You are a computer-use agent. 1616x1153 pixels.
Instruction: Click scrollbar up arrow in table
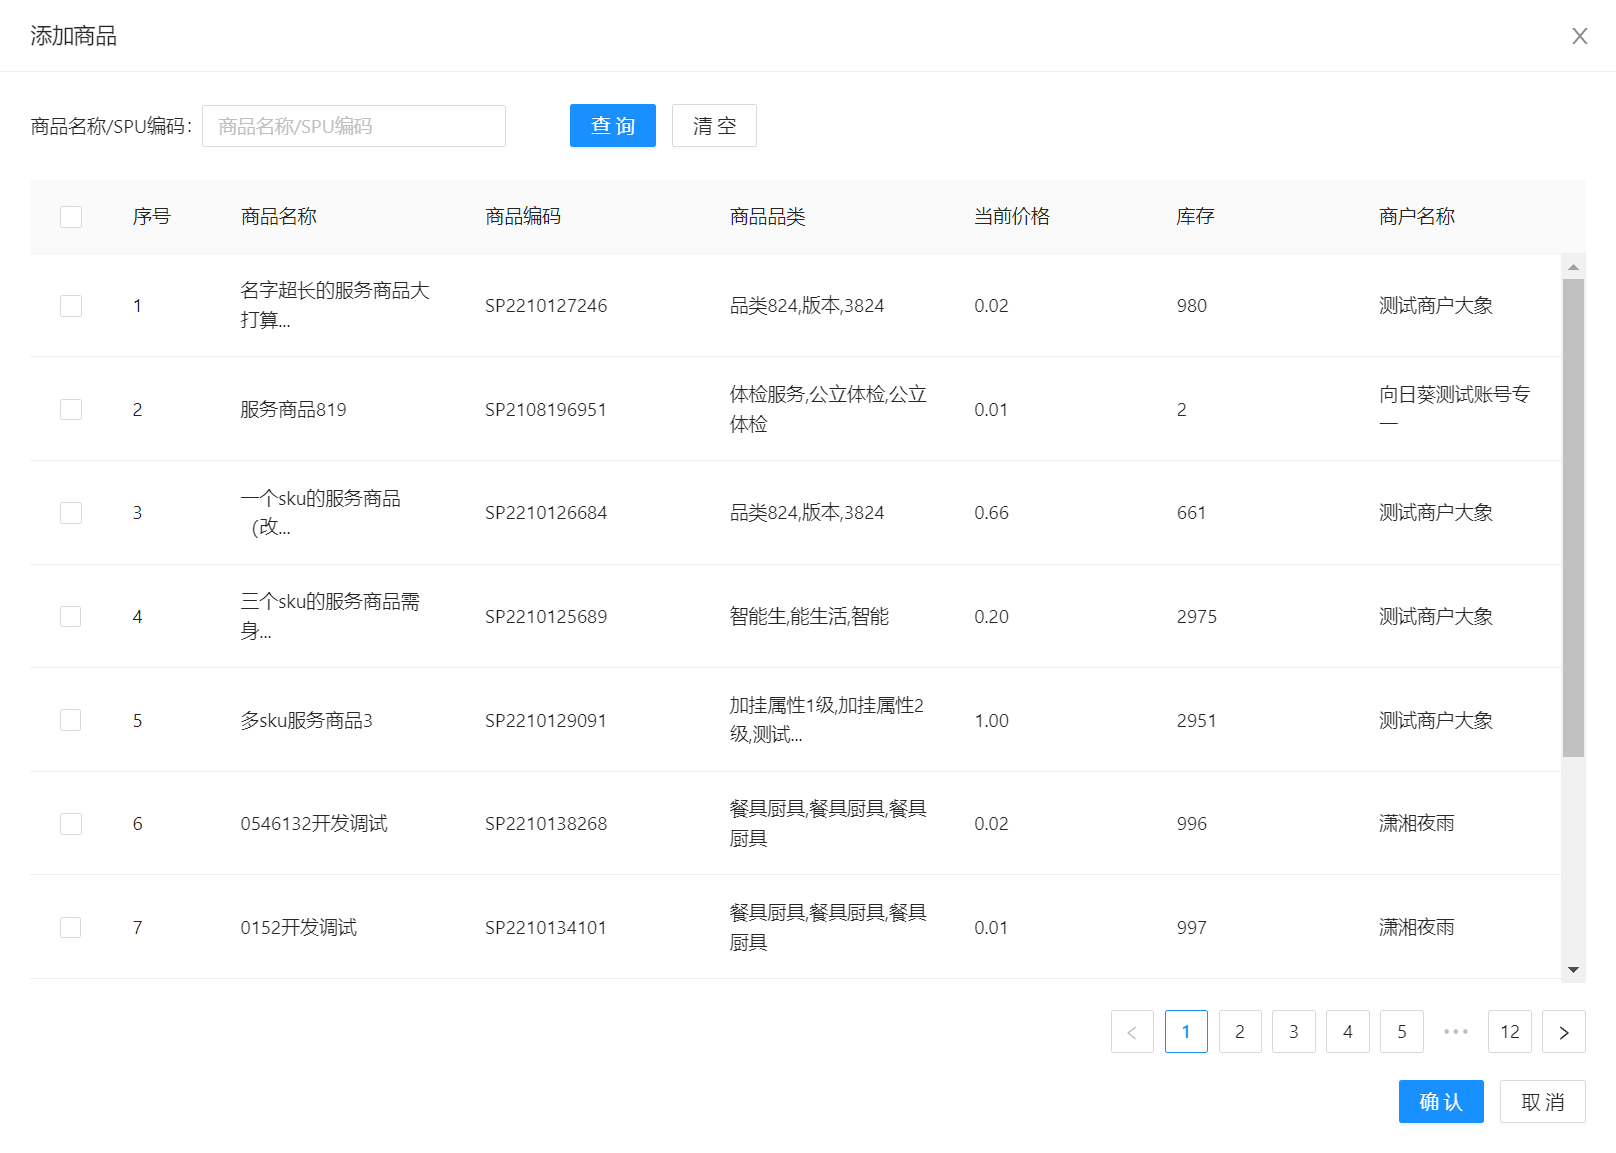1573,267
